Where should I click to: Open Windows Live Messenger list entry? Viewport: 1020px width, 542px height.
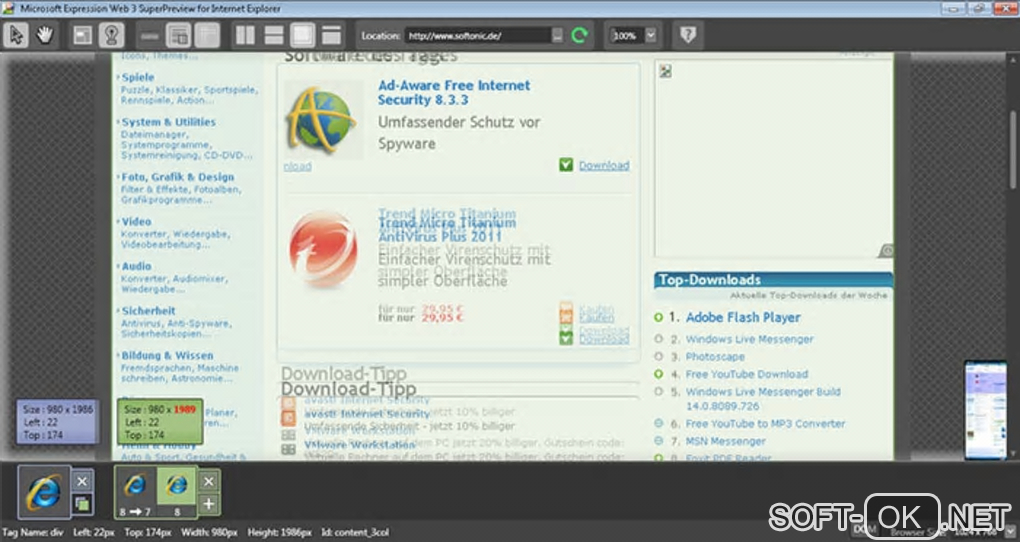(x=749, y=340)
